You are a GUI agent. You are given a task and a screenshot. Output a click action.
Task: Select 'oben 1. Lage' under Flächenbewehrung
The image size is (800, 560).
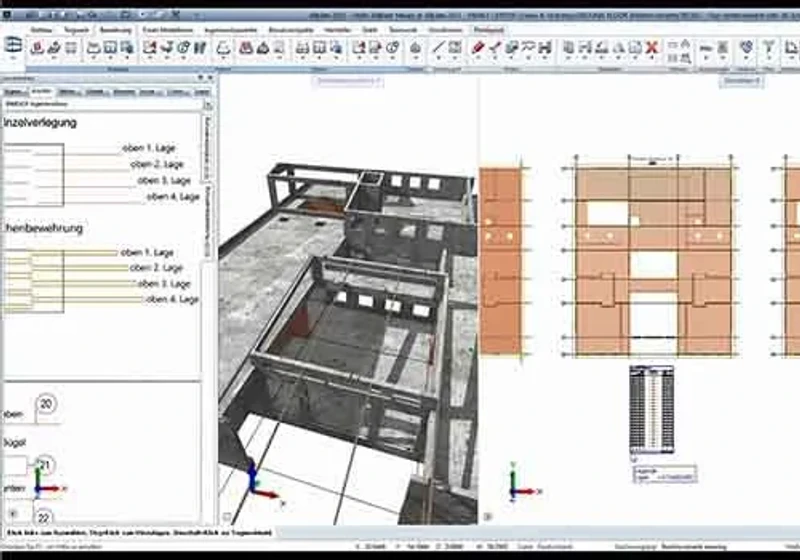pos(147,252)
